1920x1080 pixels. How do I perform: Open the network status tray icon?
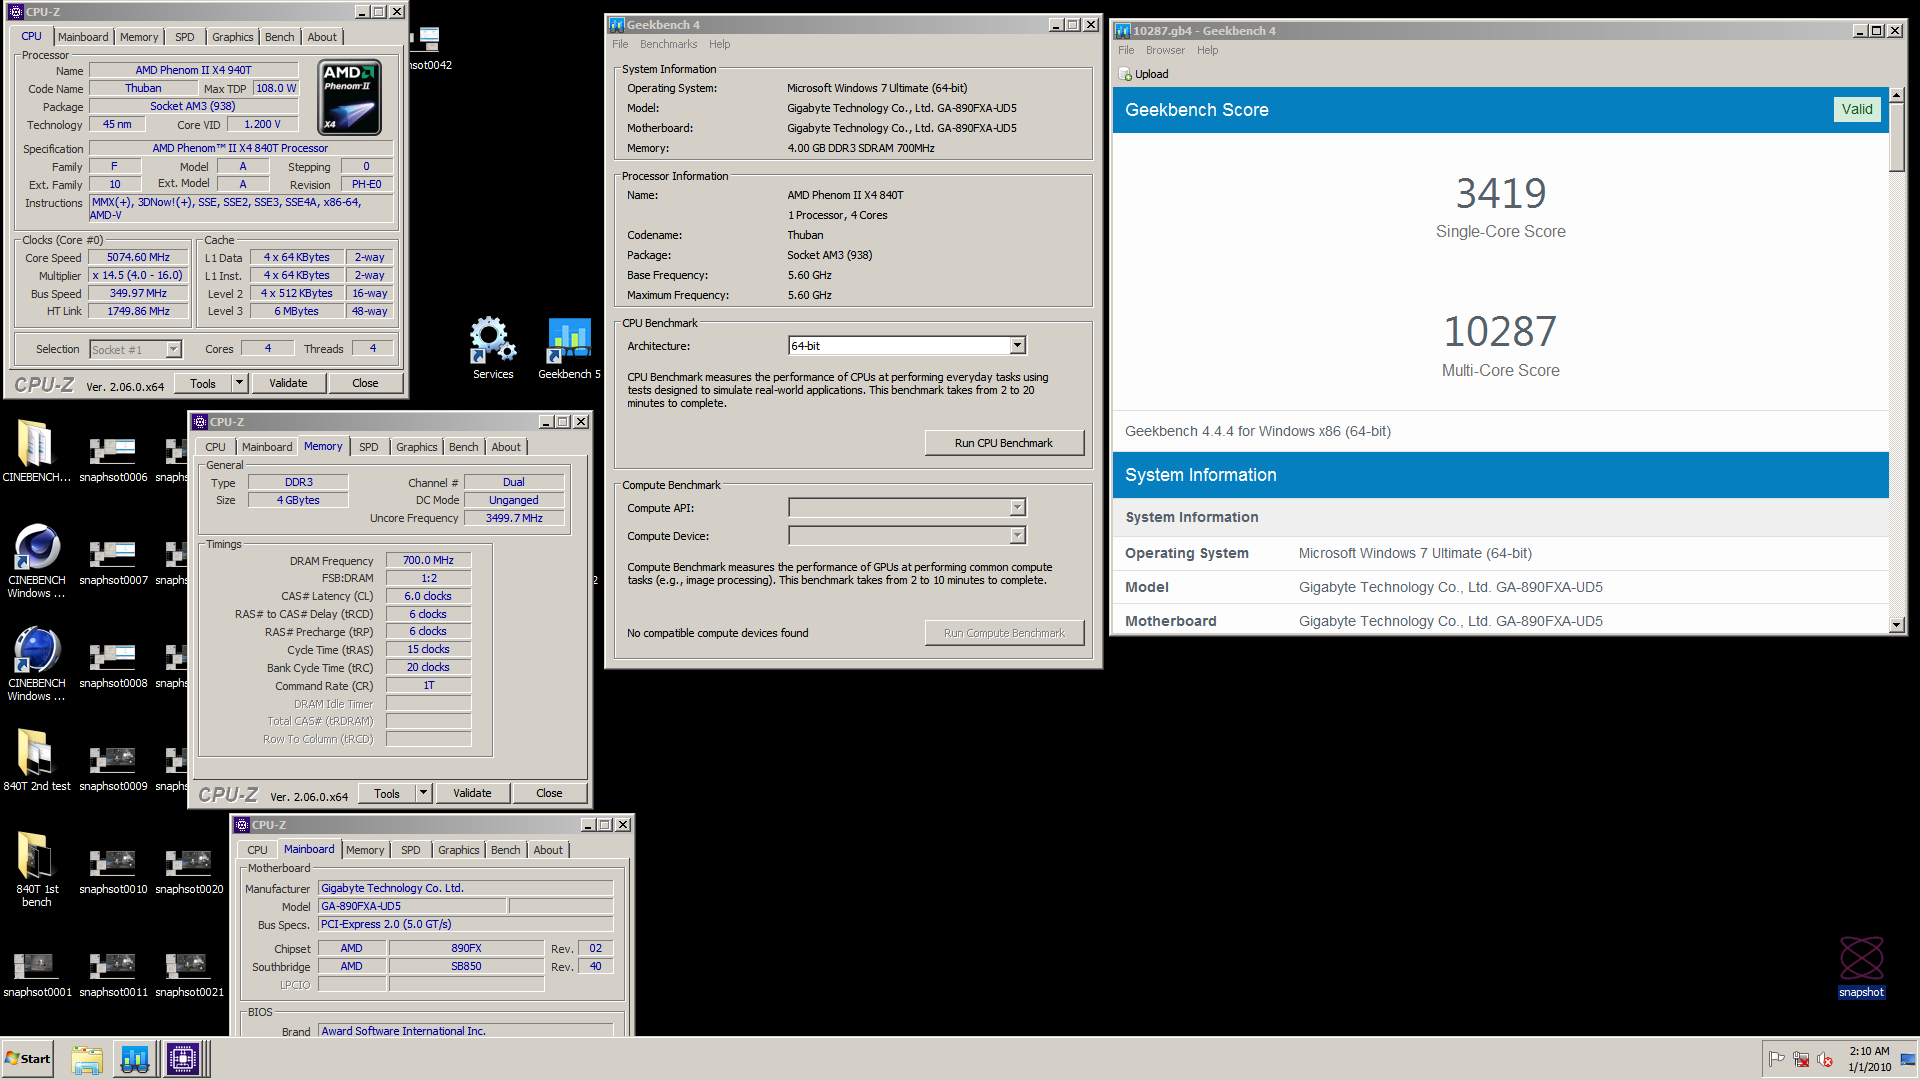[x=1801, y=1059]
